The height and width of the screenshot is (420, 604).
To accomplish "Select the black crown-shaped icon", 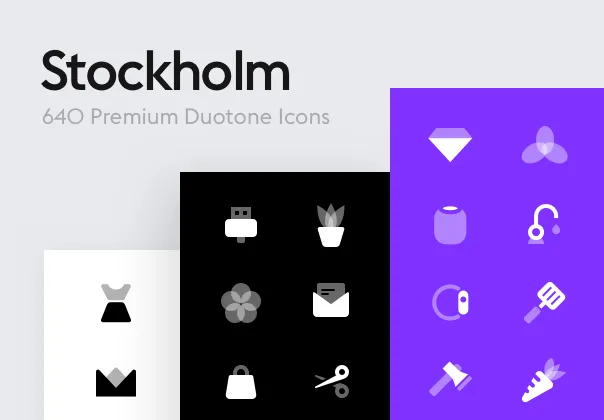I will (116, 382).
